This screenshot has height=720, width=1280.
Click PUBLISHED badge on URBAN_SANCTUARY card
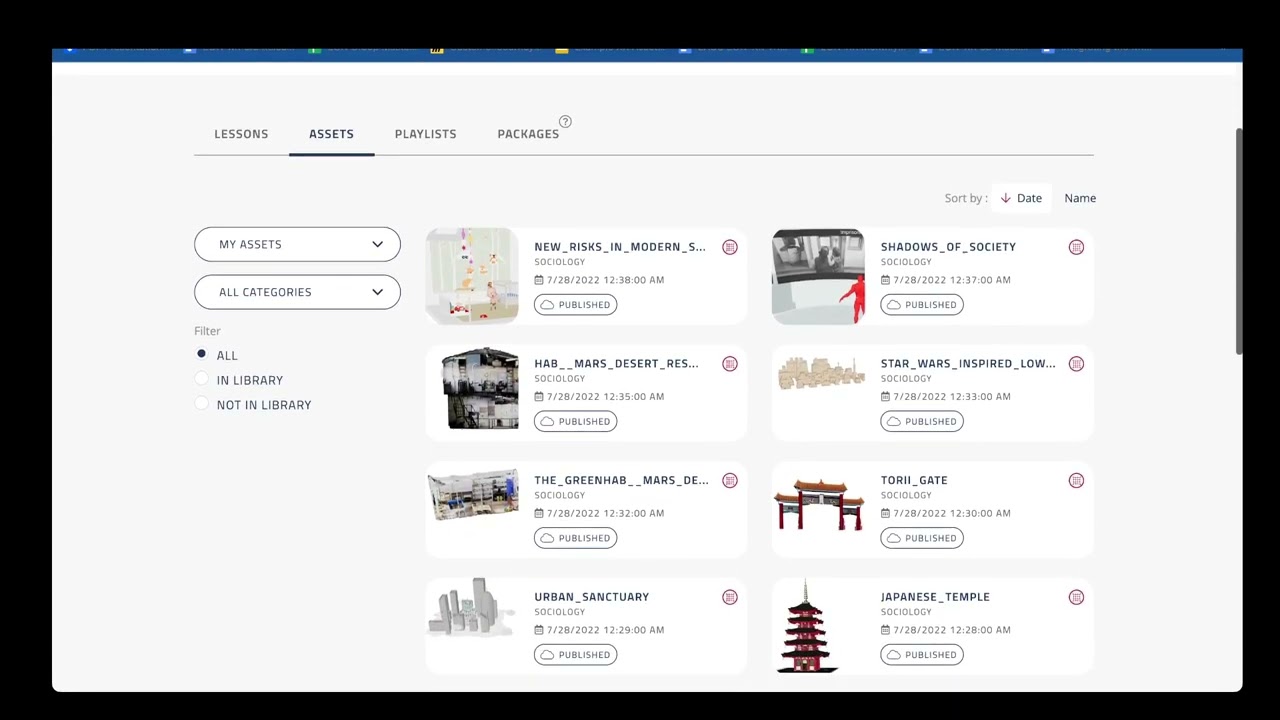click(x=575, y=655)
